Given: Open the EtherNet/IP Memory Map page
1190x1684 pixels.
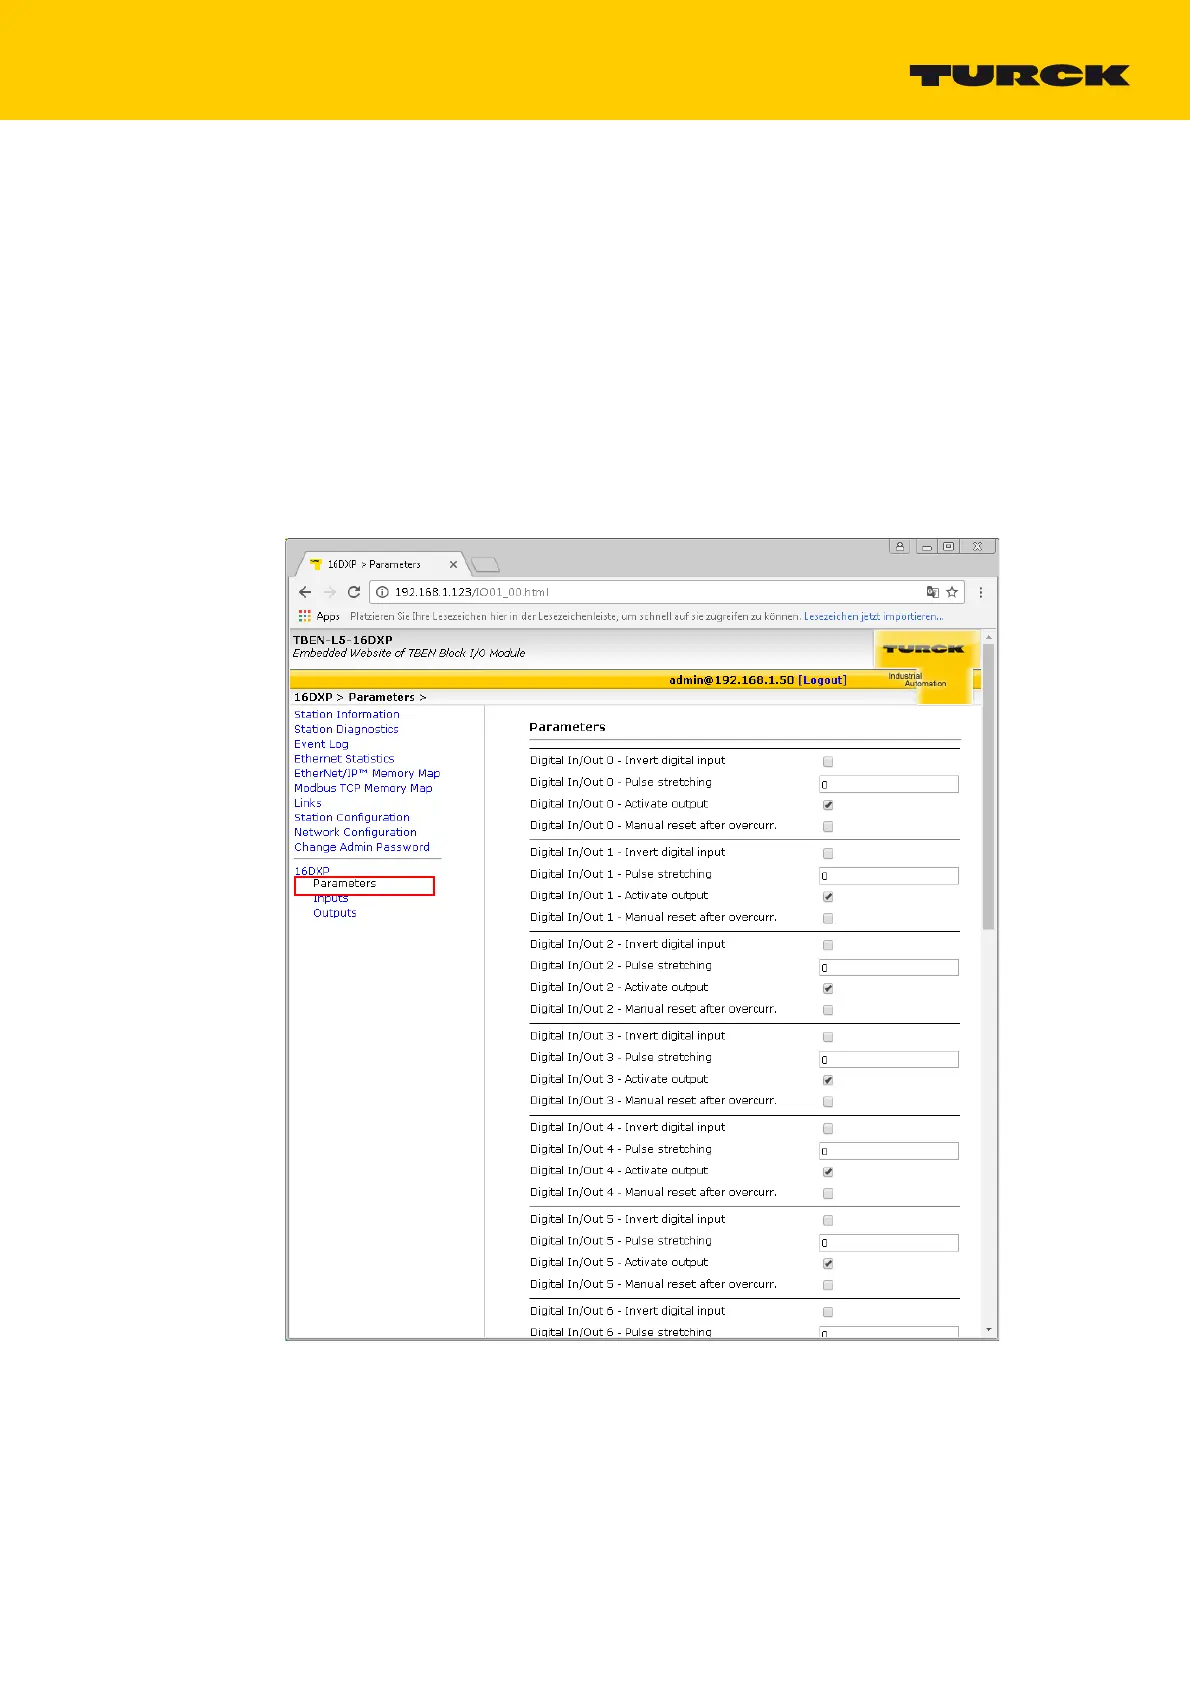Looking at the screenshot, I should (367, 773).
